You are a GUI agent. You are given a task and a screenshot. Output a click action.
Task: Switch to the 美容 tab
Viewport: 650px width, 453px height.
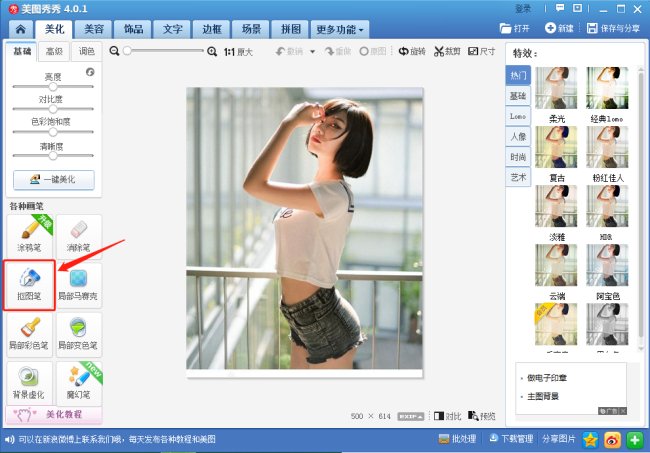point(94,29)
